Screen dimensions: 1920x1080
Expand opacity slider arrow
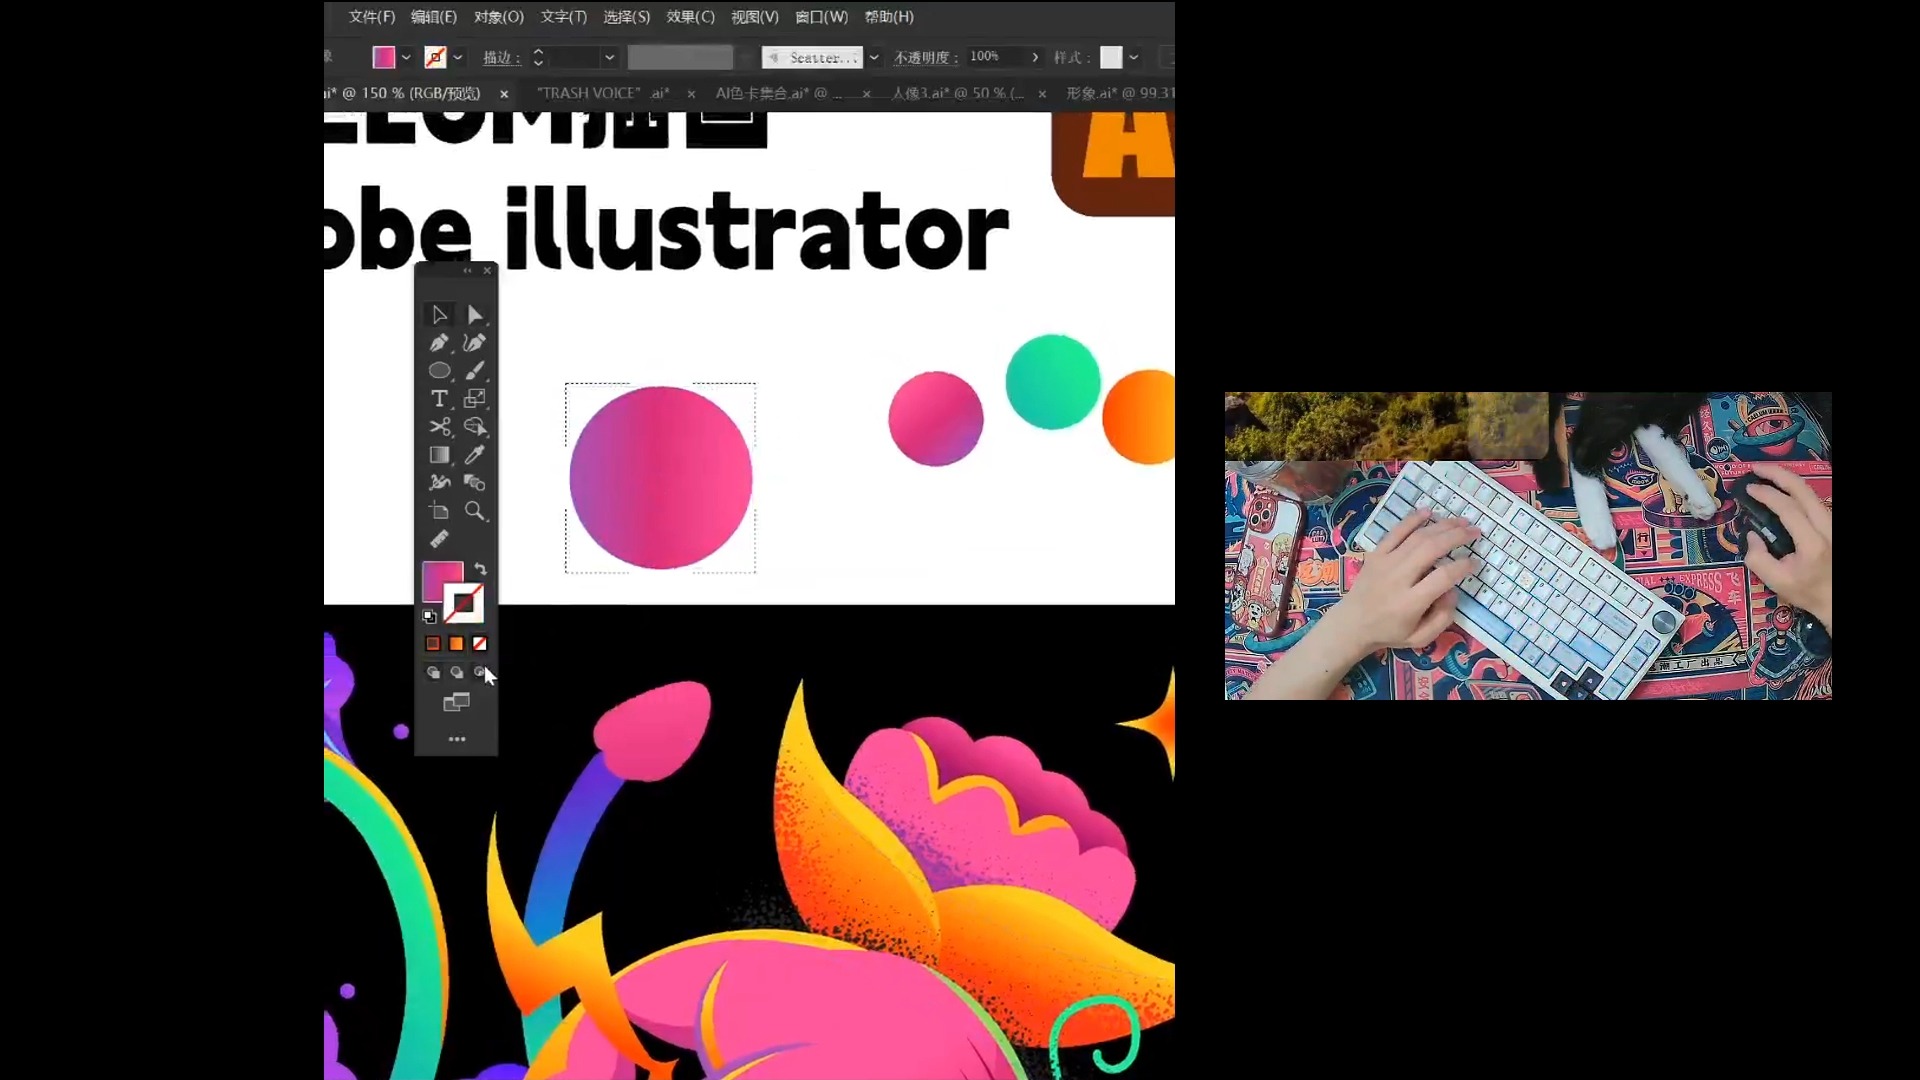[1035, 58]
